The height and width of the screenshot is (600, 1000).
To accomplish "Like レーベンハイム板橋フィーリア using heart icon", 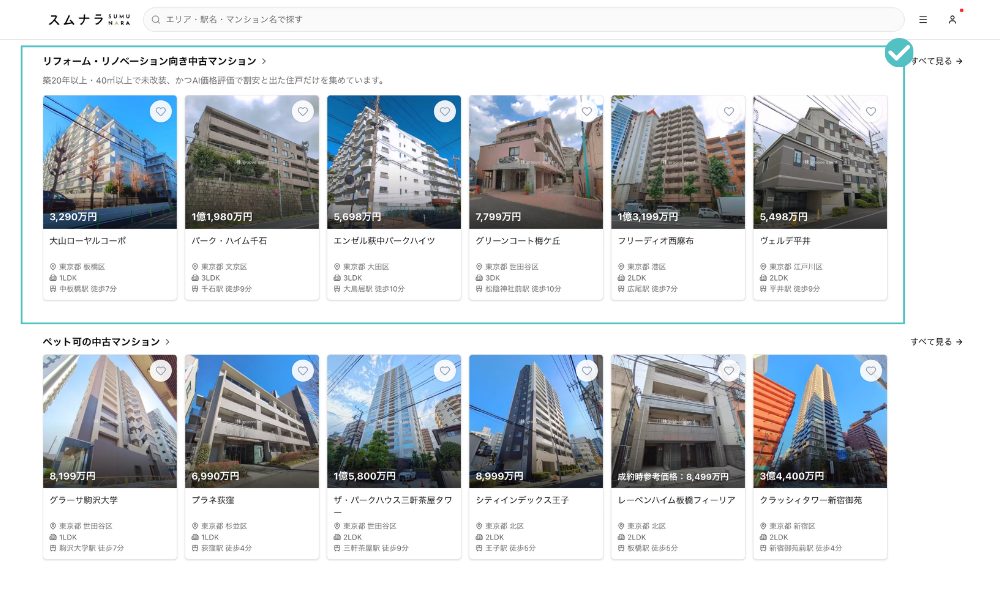I will (729, 370).
